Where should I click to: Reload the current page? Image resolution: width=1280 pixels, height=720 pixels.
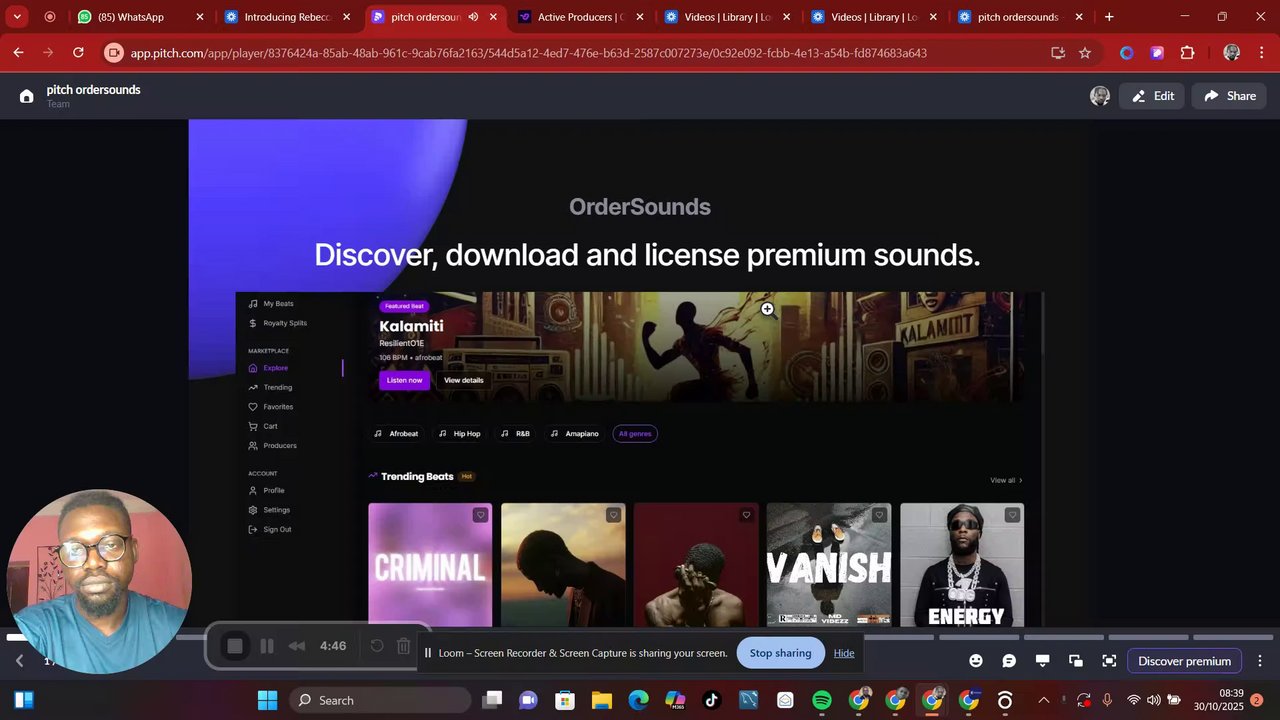[78, 53]
